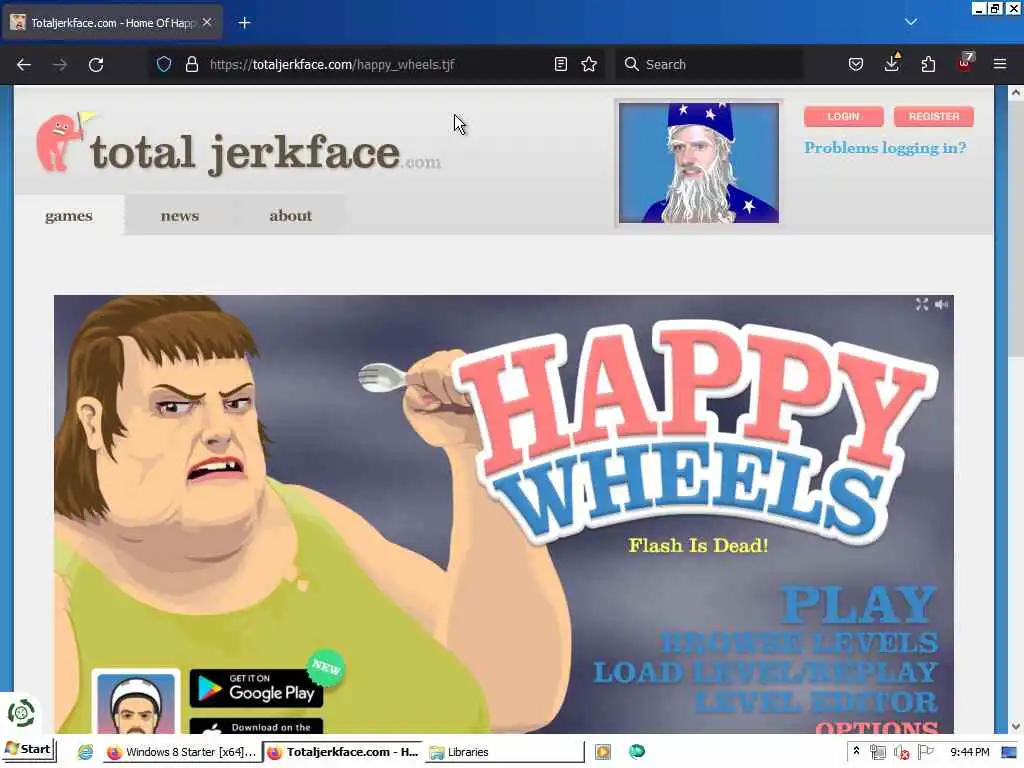Open Libraries from the taskbar
This screenshot has width=1024, height=768.
[x=504, y=752]
